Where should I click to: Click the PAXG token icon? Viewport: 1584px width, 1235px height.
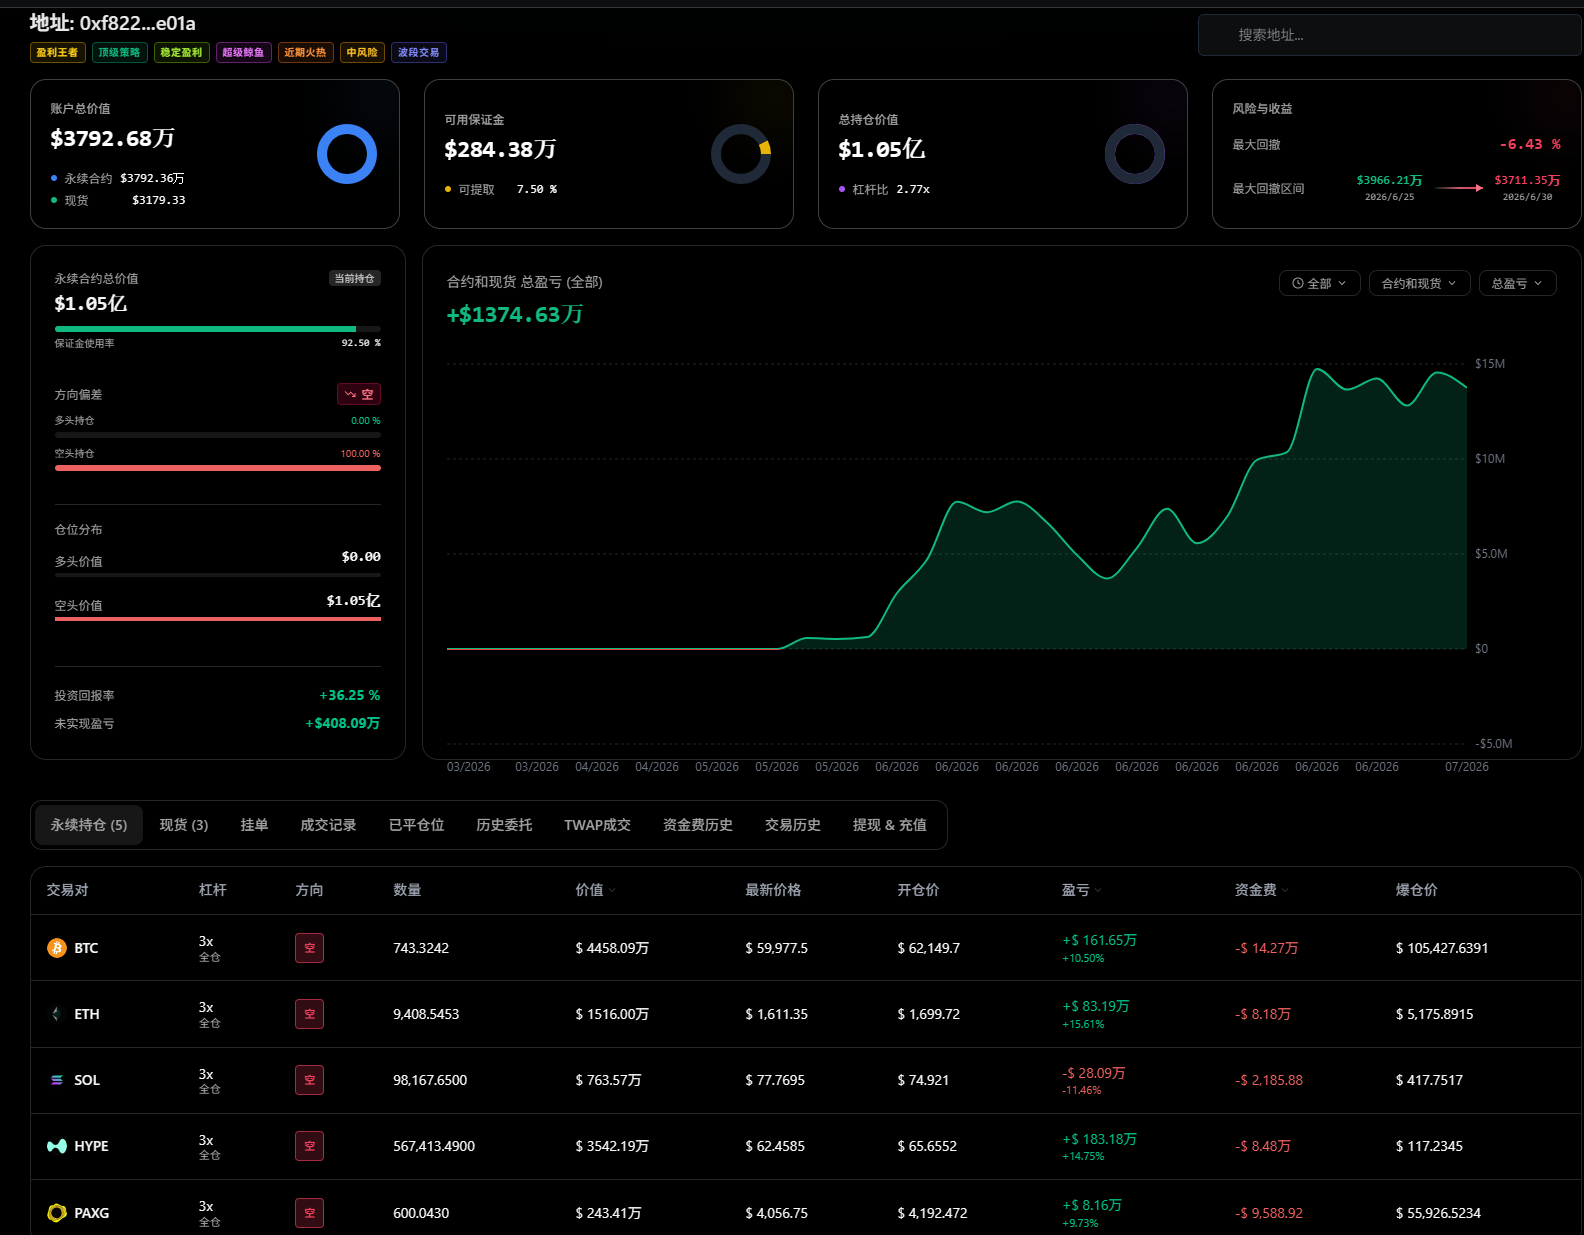[x=57, y=1213]
